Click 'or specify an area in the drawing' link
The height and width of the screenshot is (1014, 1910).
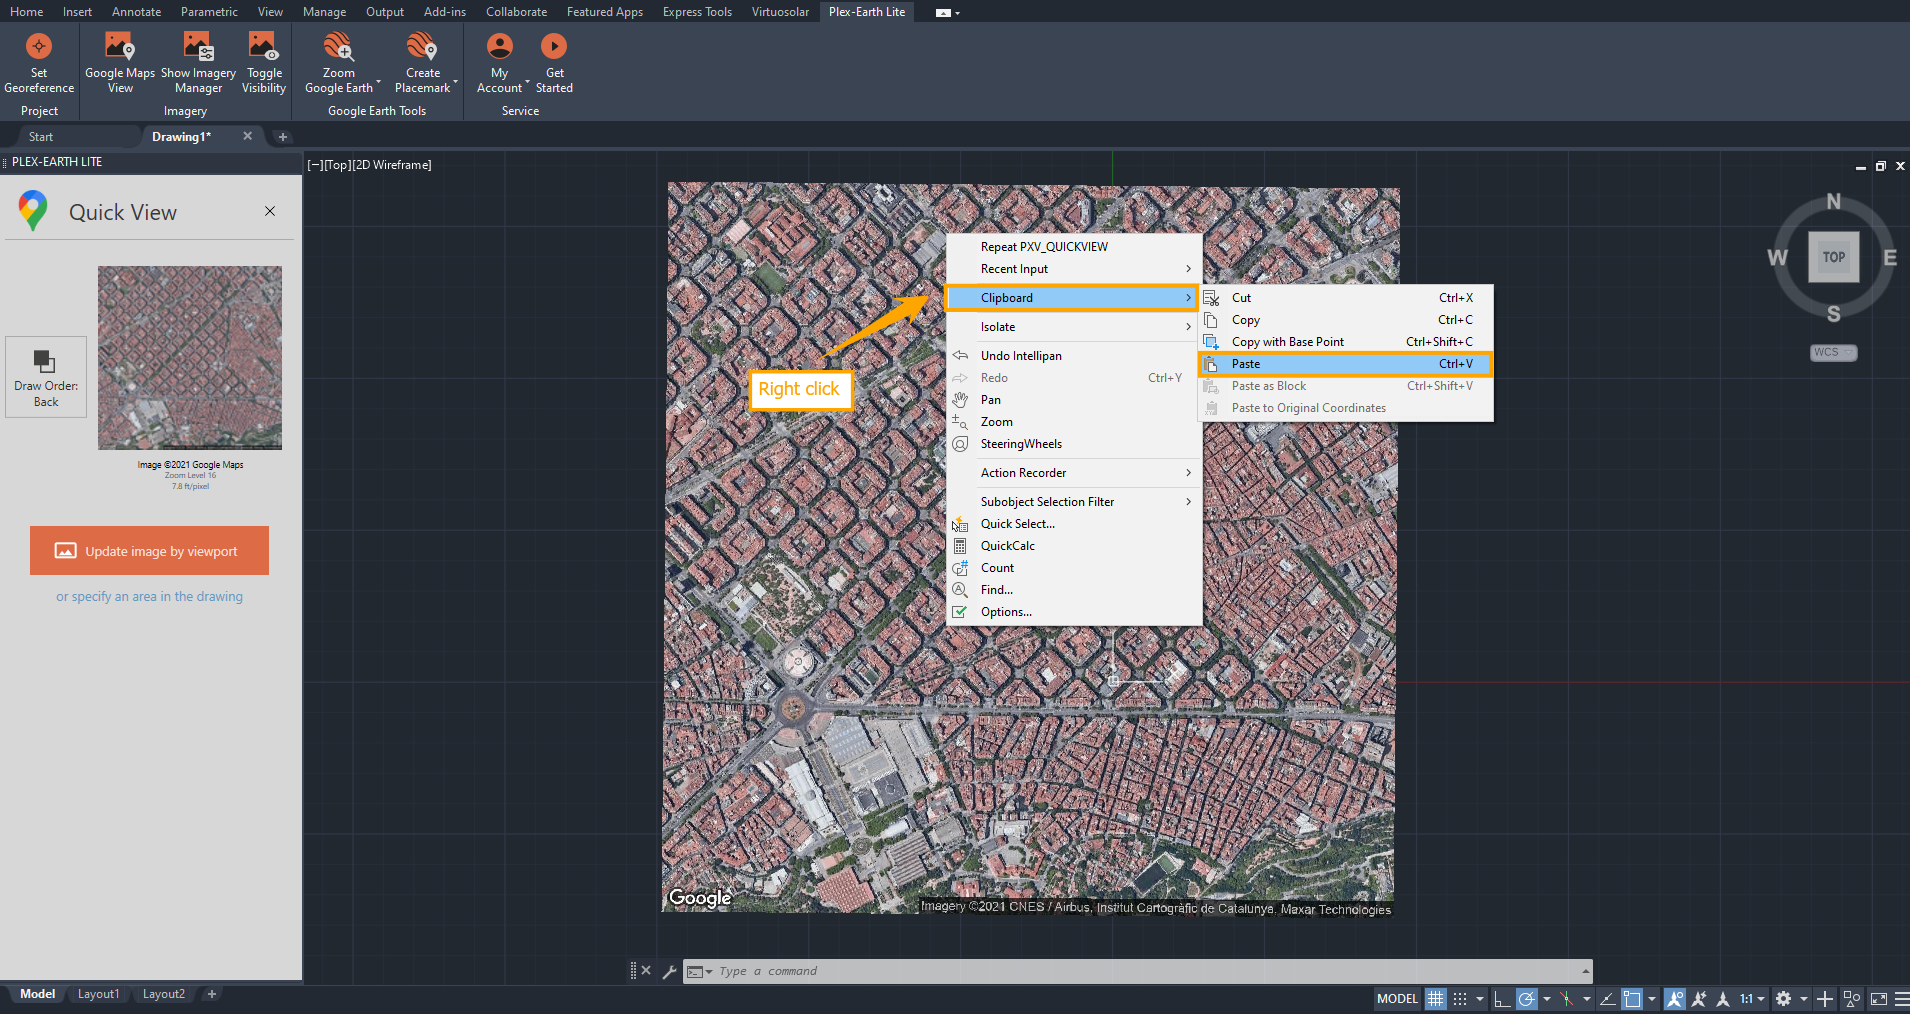[149, 597]
